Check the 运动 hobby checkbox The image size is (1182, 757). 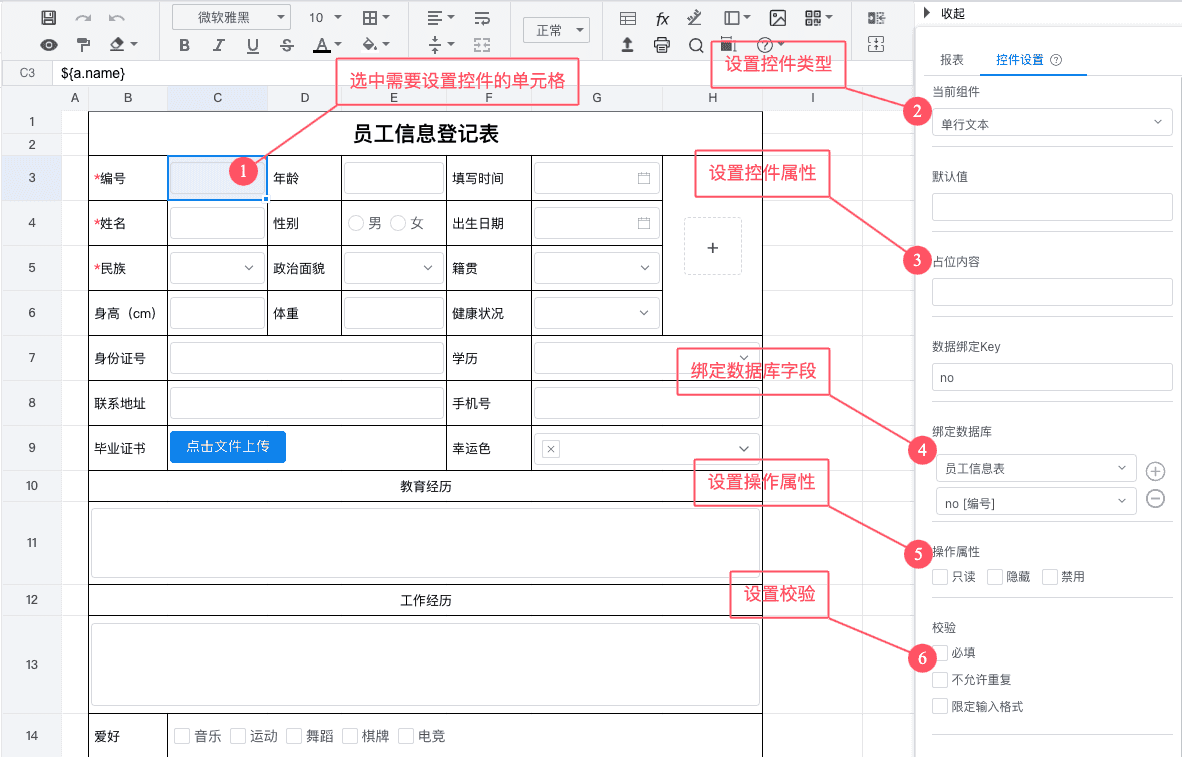[237, 736]
